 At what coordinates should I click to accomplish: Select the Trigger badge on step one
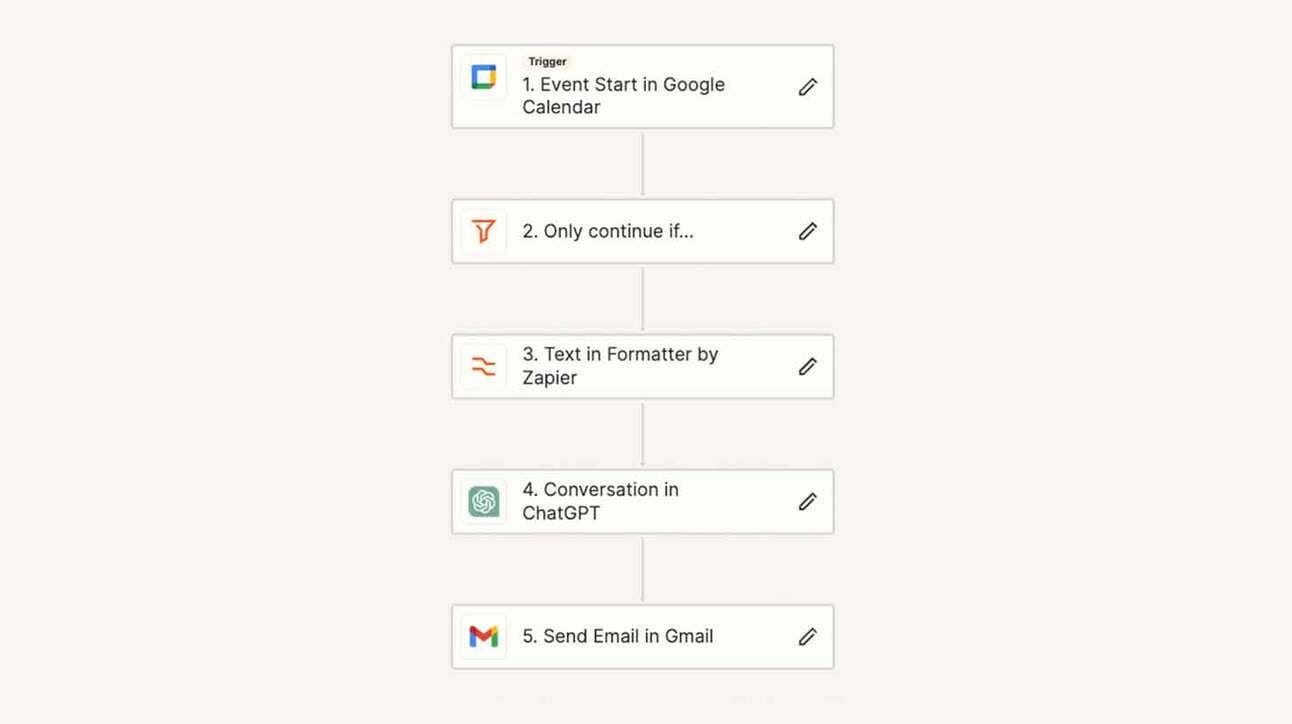tap(547, 62)
